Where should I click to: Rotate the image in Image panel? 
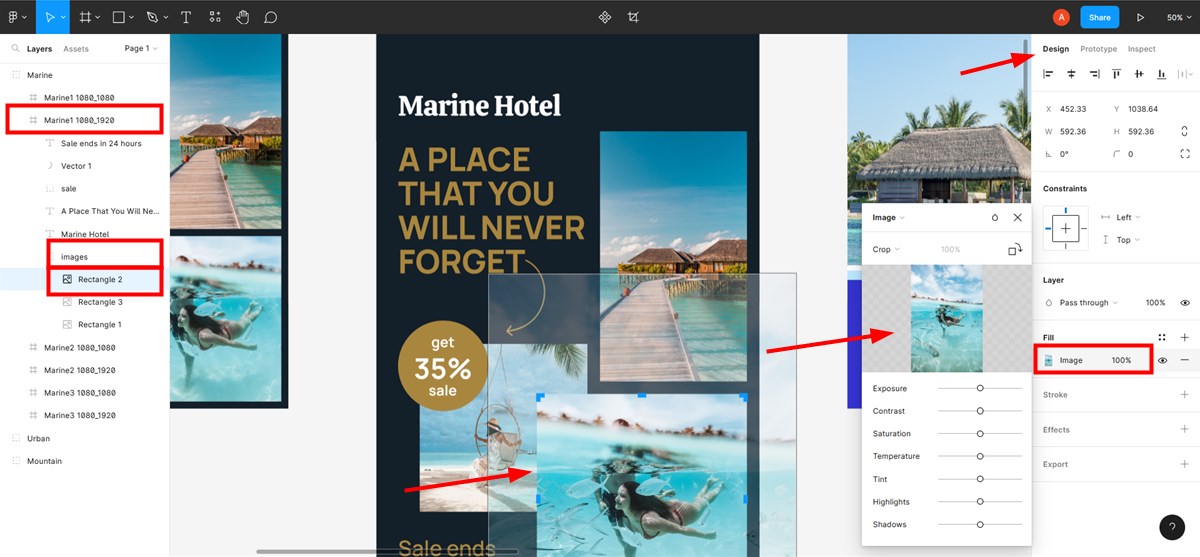pos(1015,249)
